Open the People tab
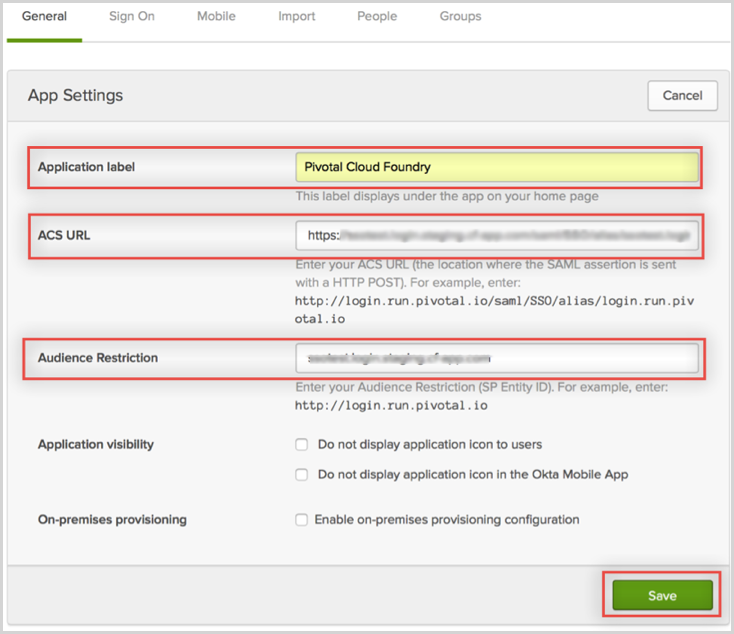 pyautogui.click(x=377, y=17)
